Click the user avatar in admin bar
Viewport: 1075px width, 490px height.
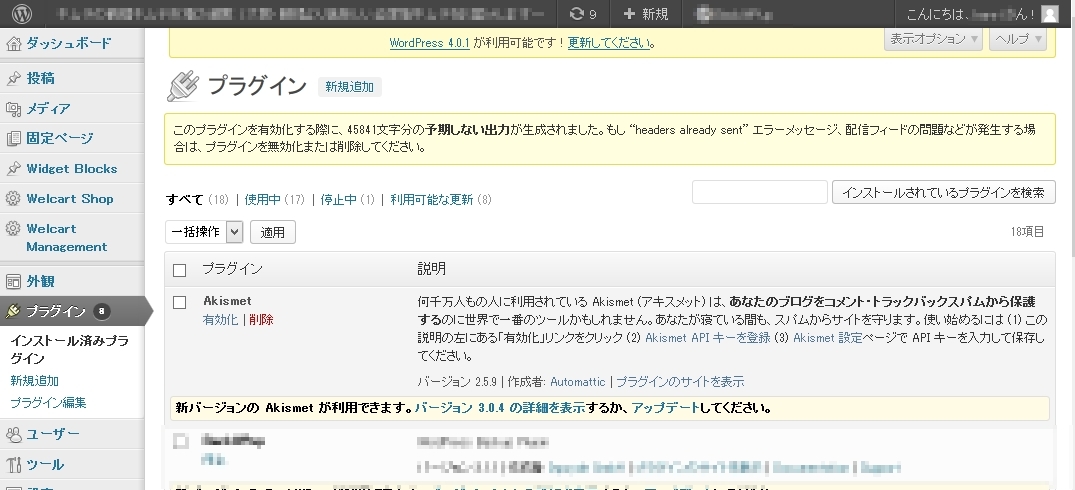(1050, 14)
